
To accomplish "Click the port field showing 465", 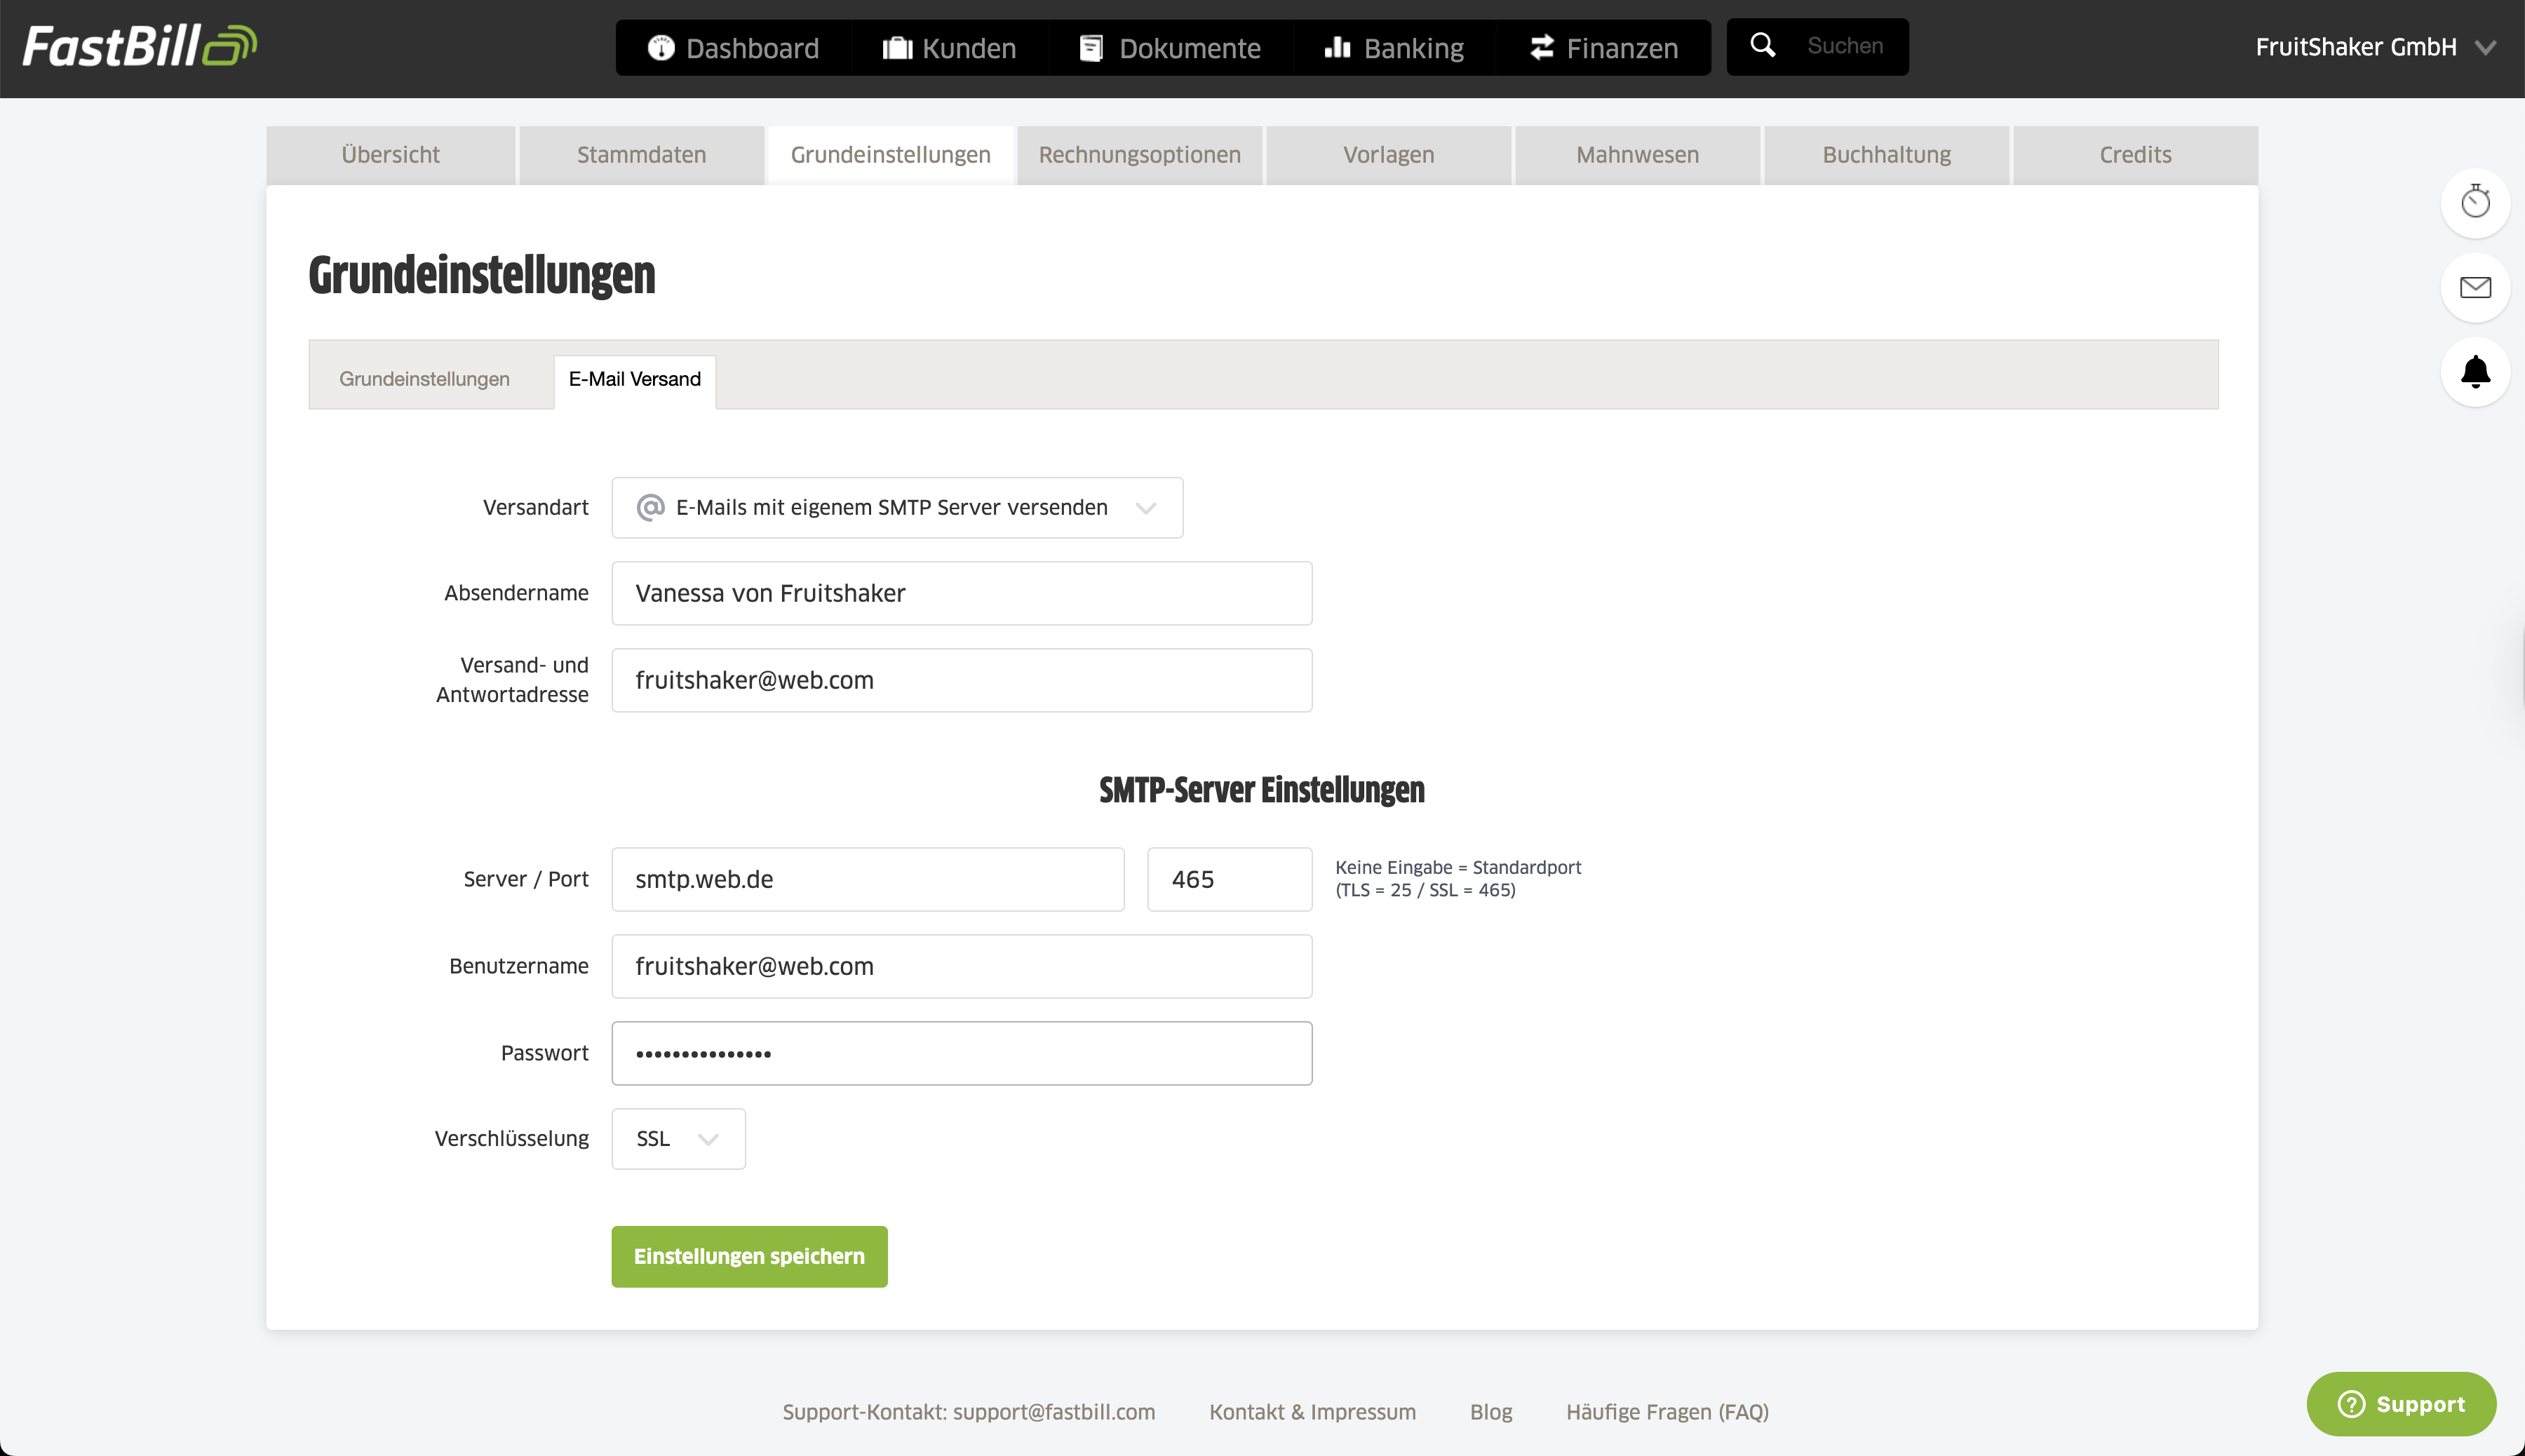I will 1229,879.
